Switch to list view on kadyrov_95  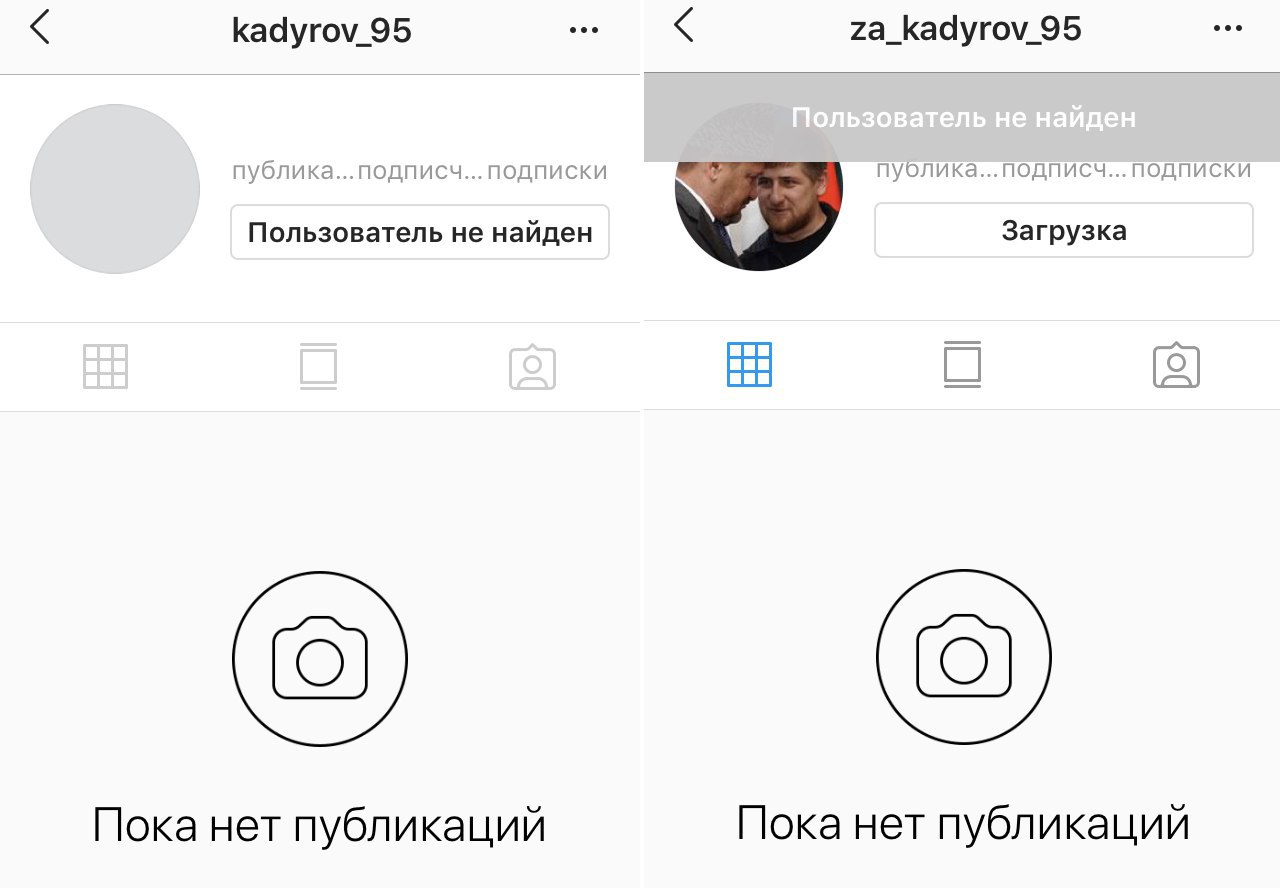coord(318,367)
